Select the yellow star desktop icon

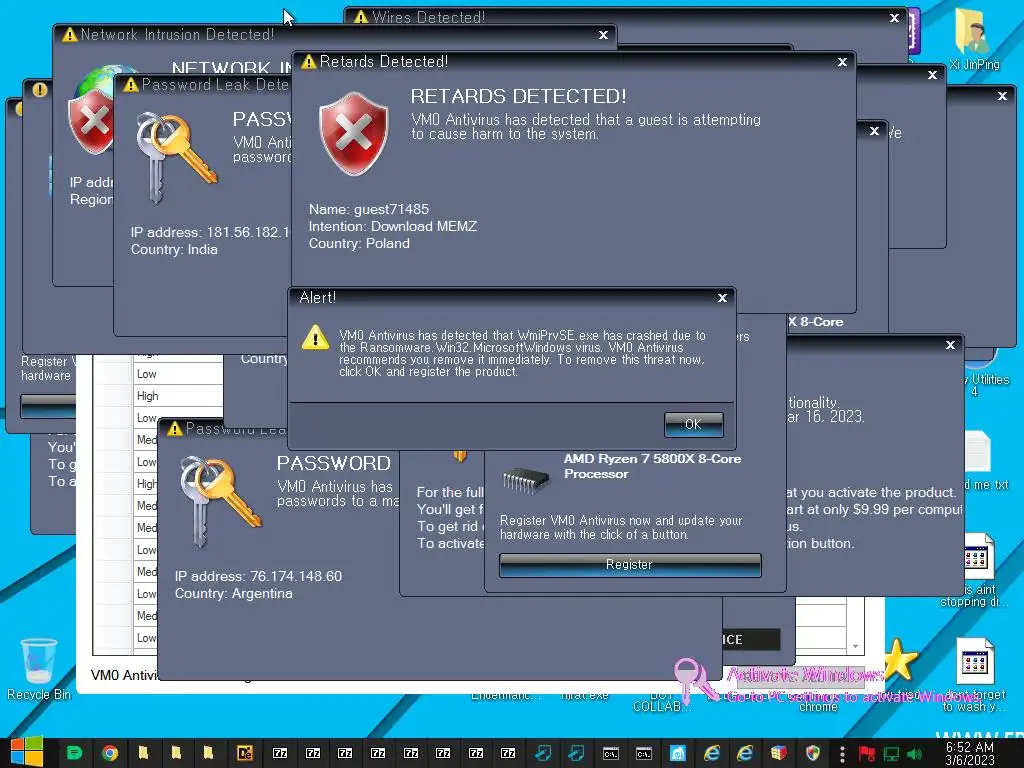point(901,660)
